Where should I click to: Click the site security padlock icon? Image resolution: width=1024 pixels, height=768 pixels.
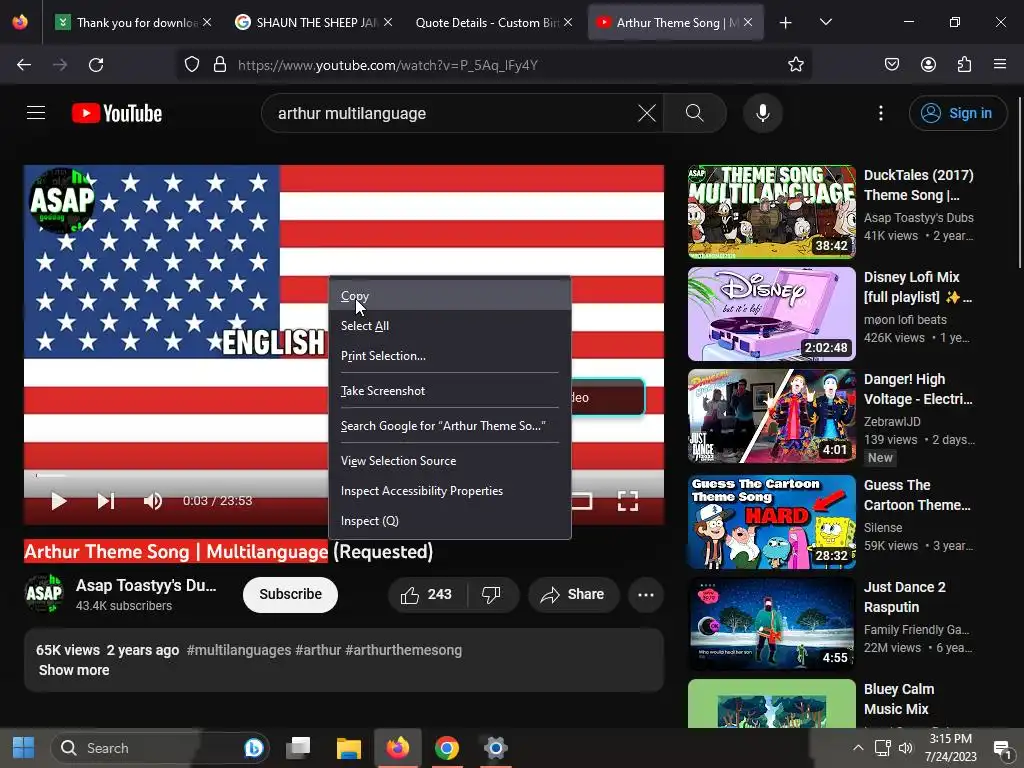(220, 65)
